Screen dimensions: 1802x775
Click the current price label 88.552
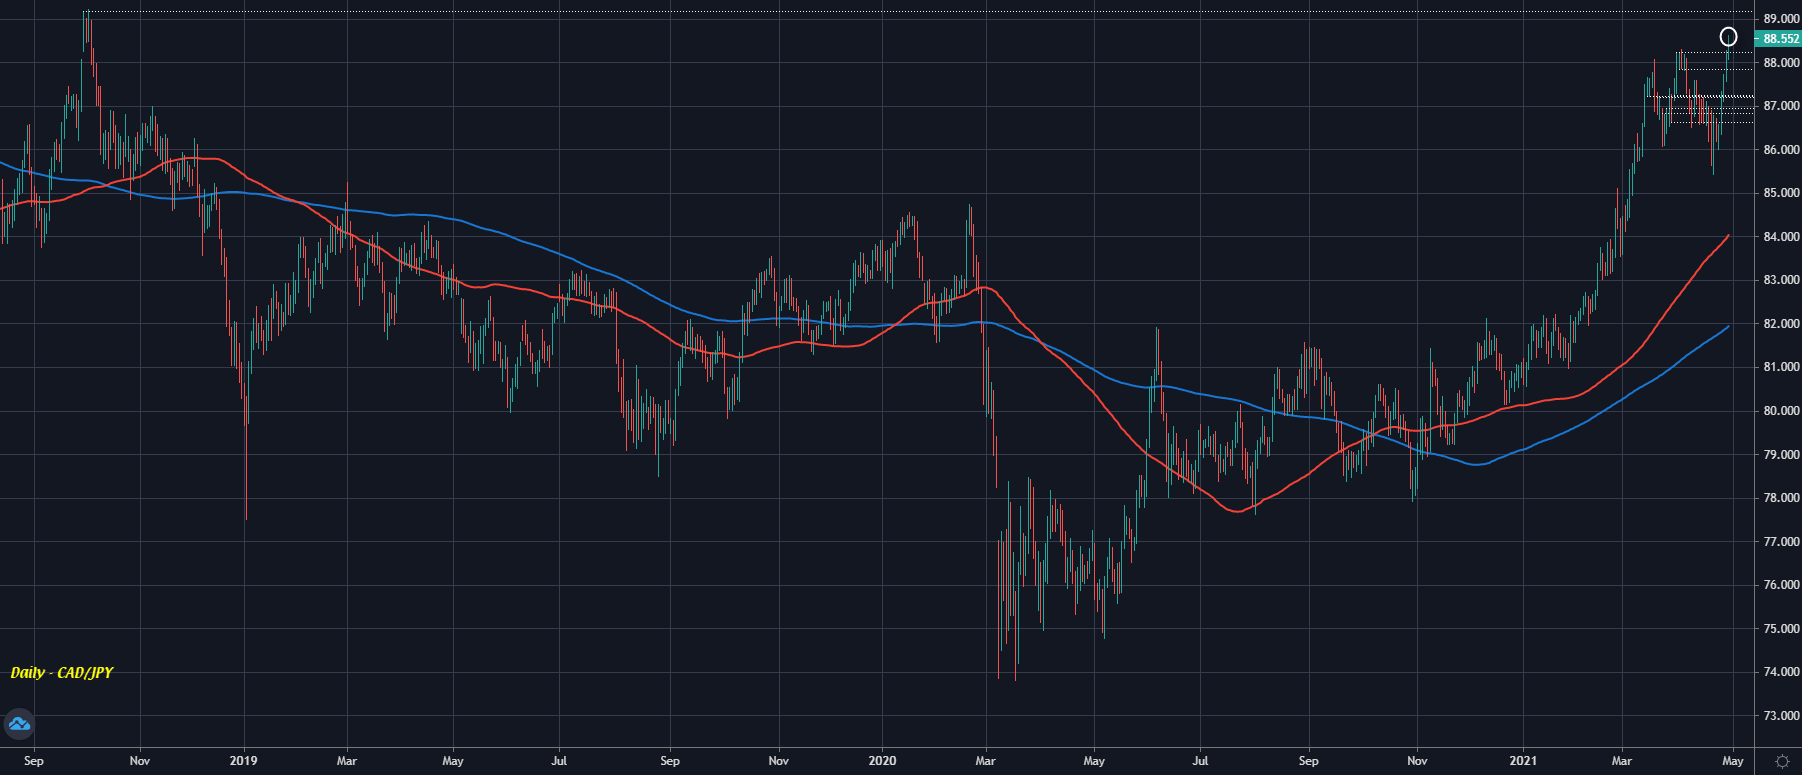(x=1780, y=39)
